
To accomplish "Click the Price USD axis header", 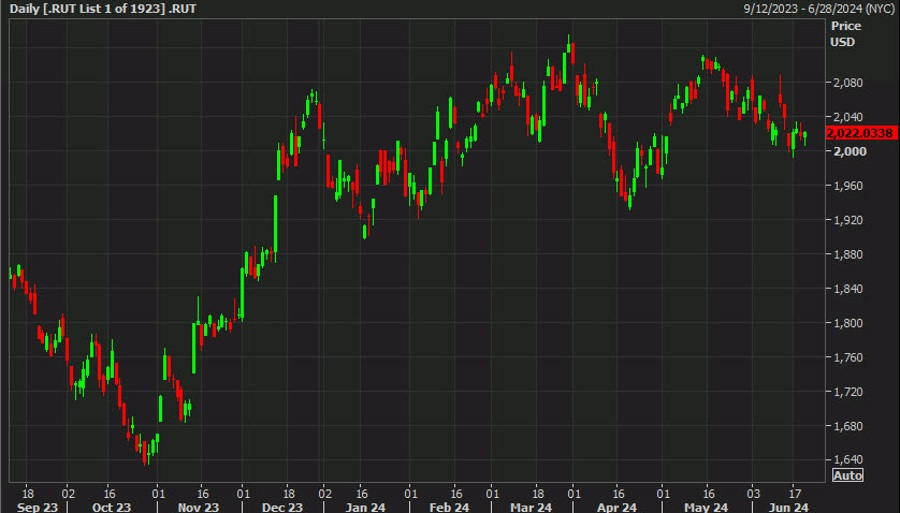I will [845, 34].
